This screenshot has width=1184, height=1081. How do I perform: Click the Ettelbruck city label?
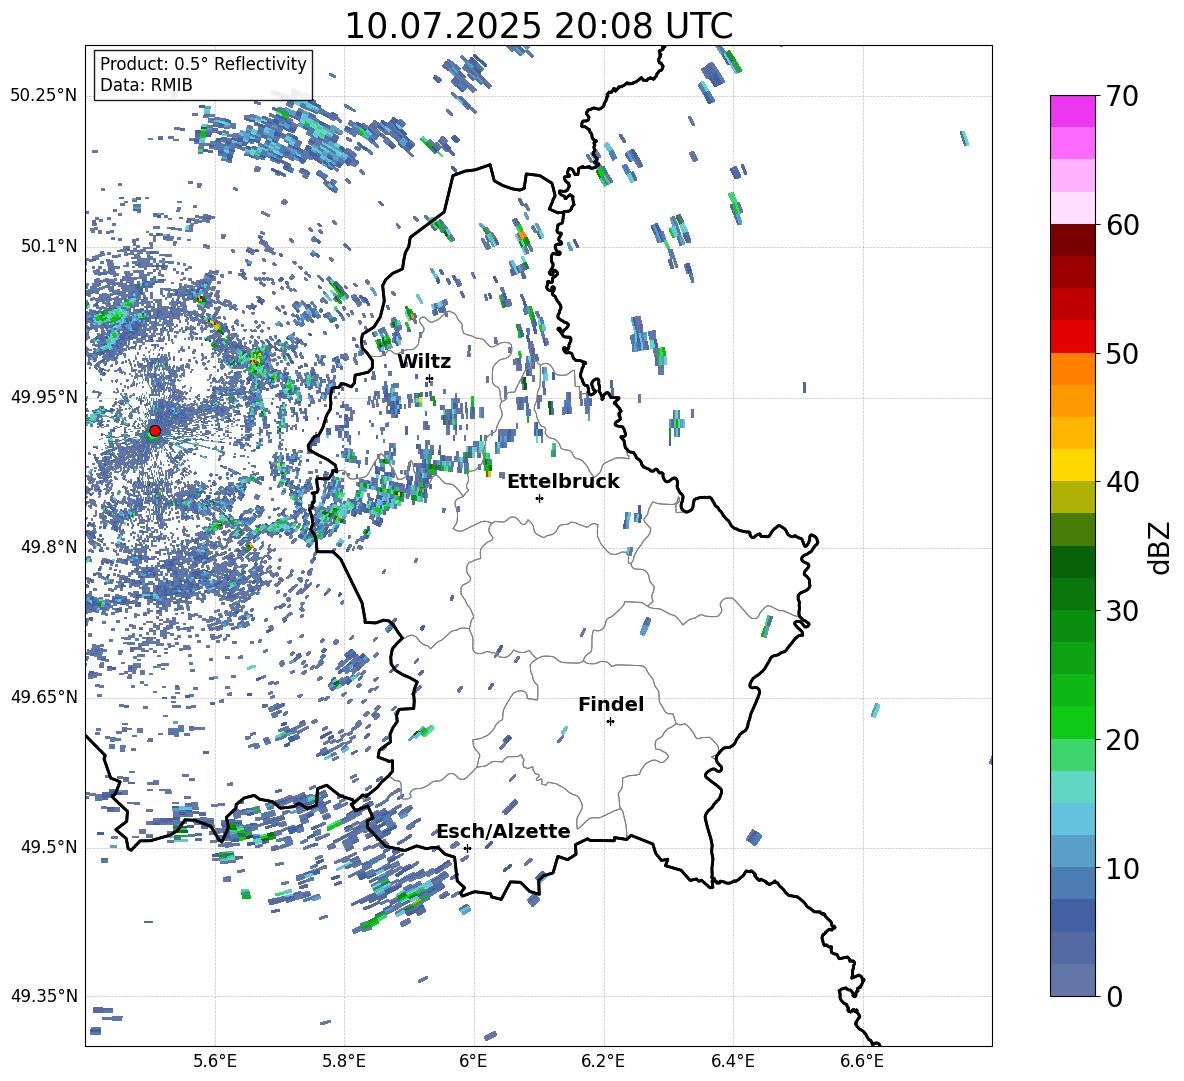coord(563,482)
